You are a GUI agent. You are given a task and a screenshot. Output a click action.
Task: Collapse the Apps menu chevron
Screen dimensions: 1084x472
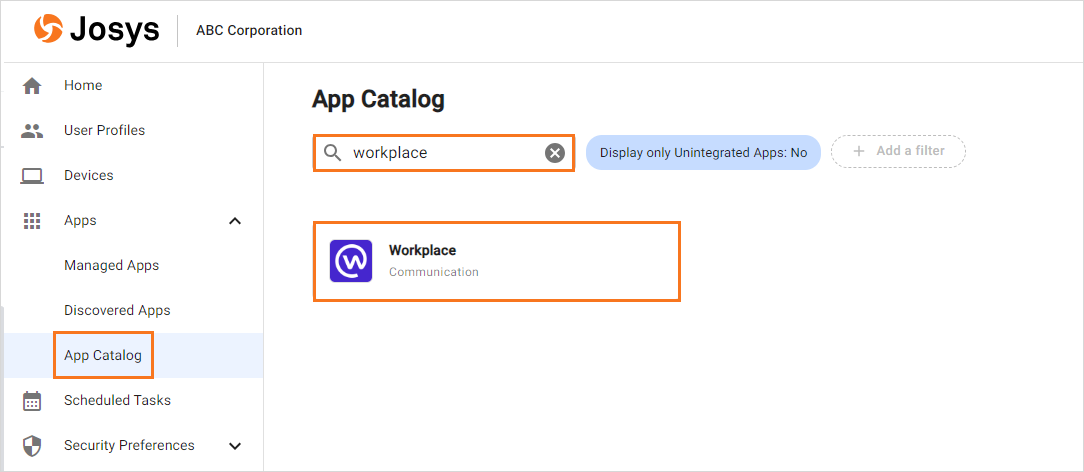[x=235, y=221]
